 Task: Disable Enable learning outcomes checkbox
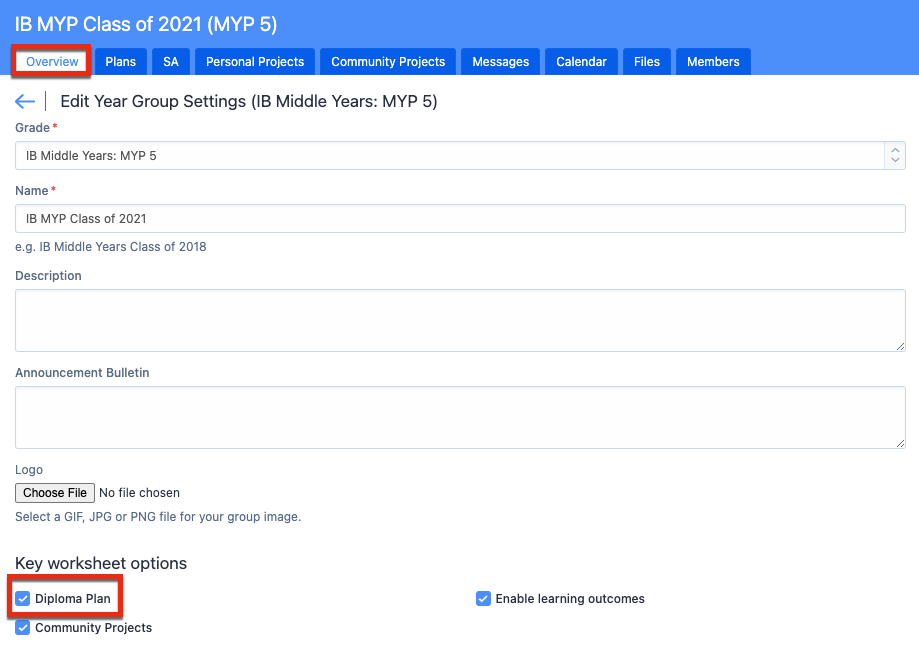(x=484, y=599)
